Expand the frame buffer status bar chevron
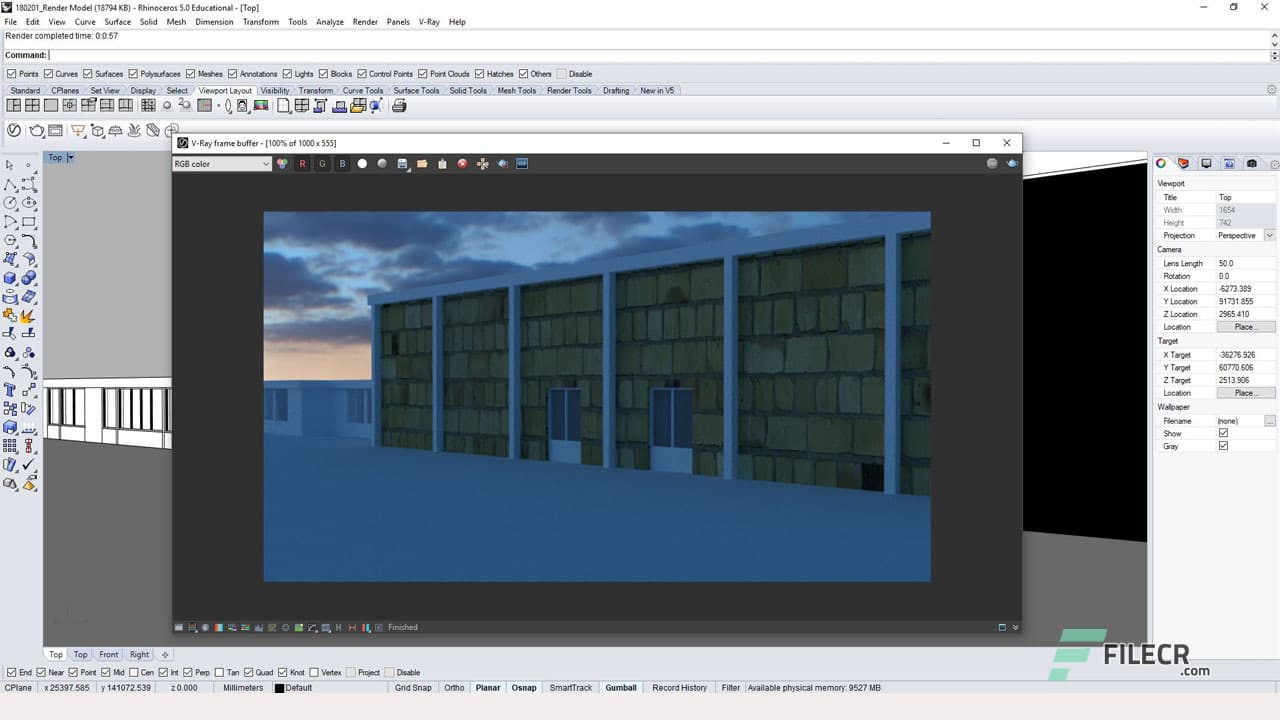Image resolution: width=1280 pixels, height=720 pixels. (x=1015, y=627)
